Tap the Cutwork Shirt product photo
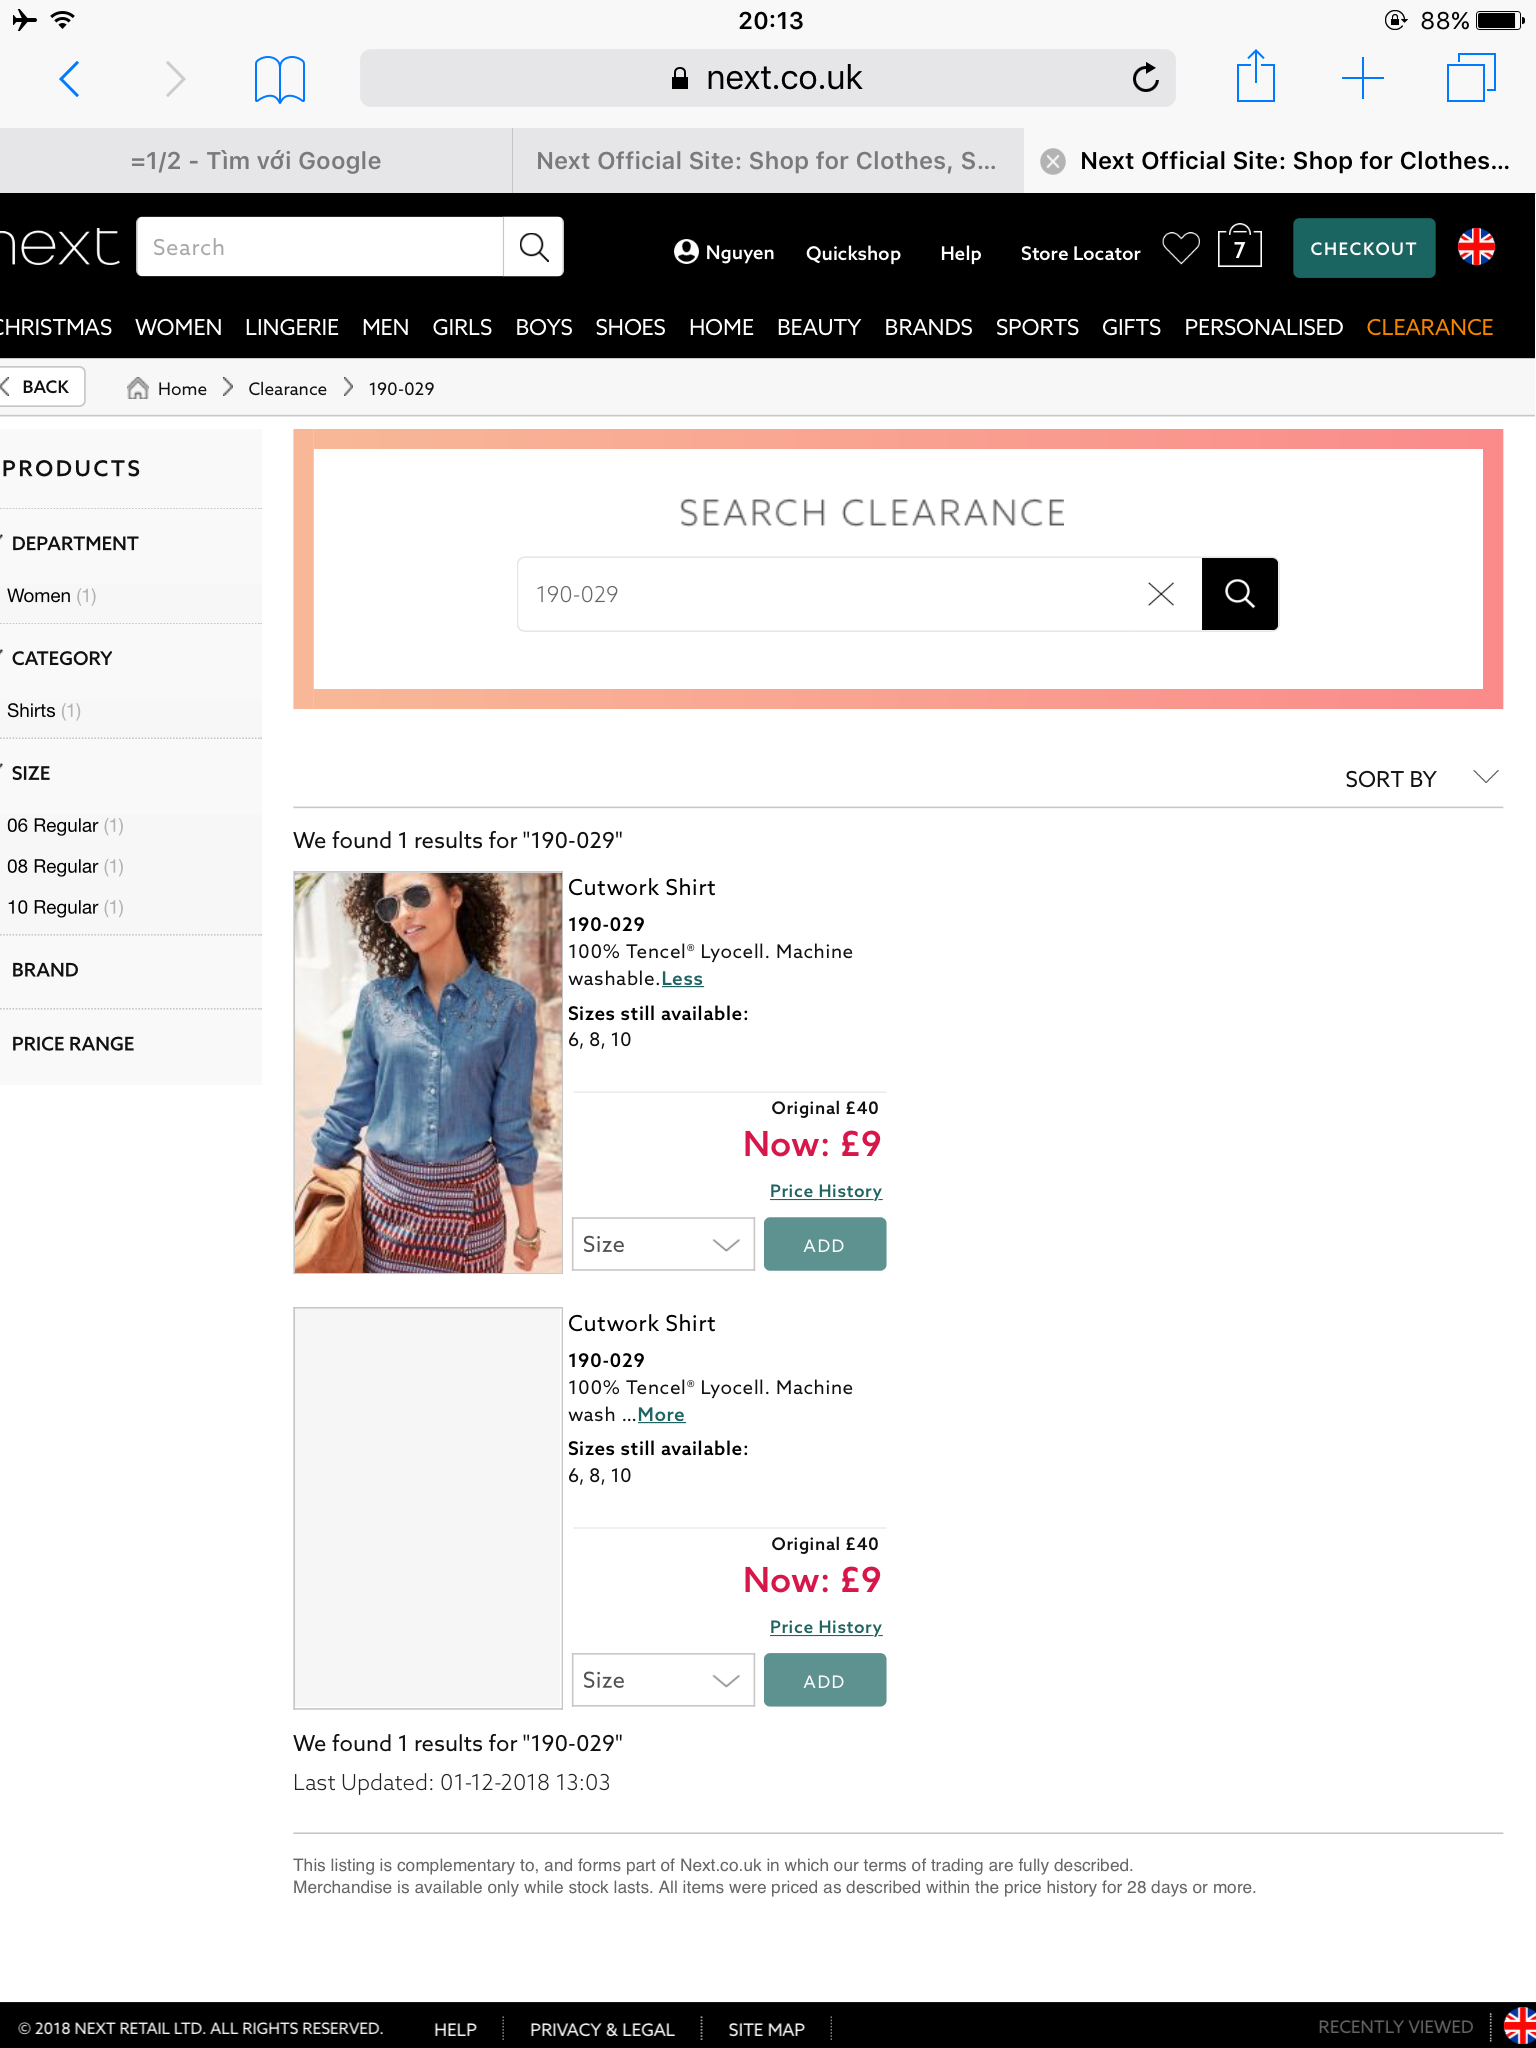 [428, 1072]
